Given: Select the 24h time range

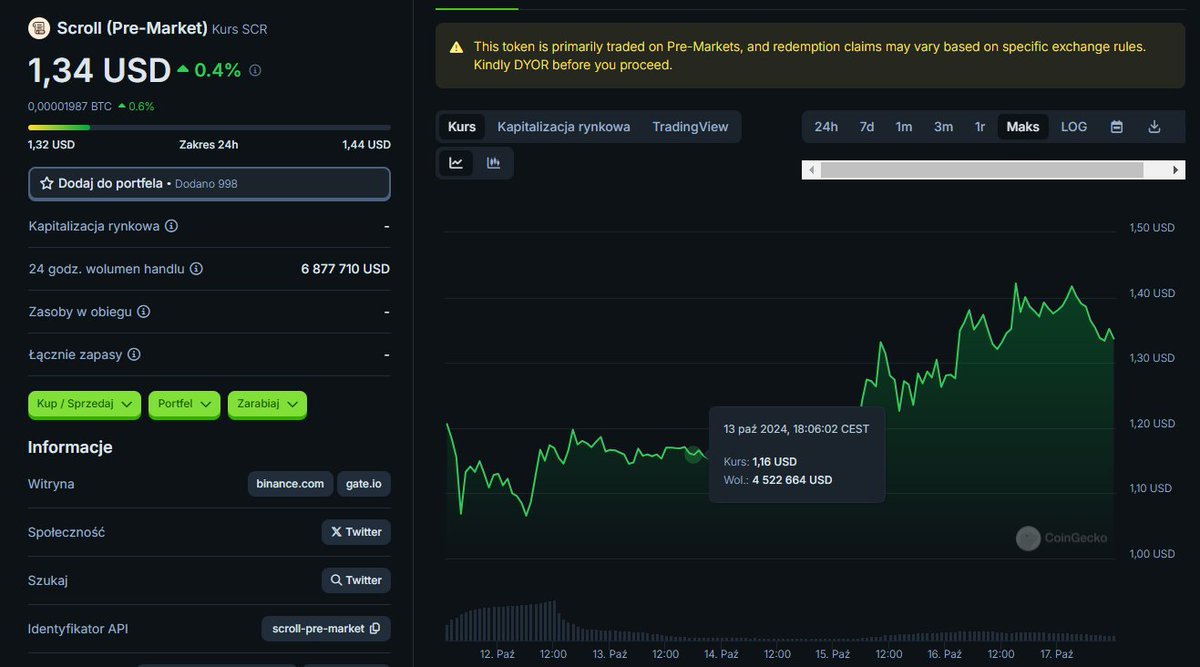Looking at the screenshot, I should [826, 127].
